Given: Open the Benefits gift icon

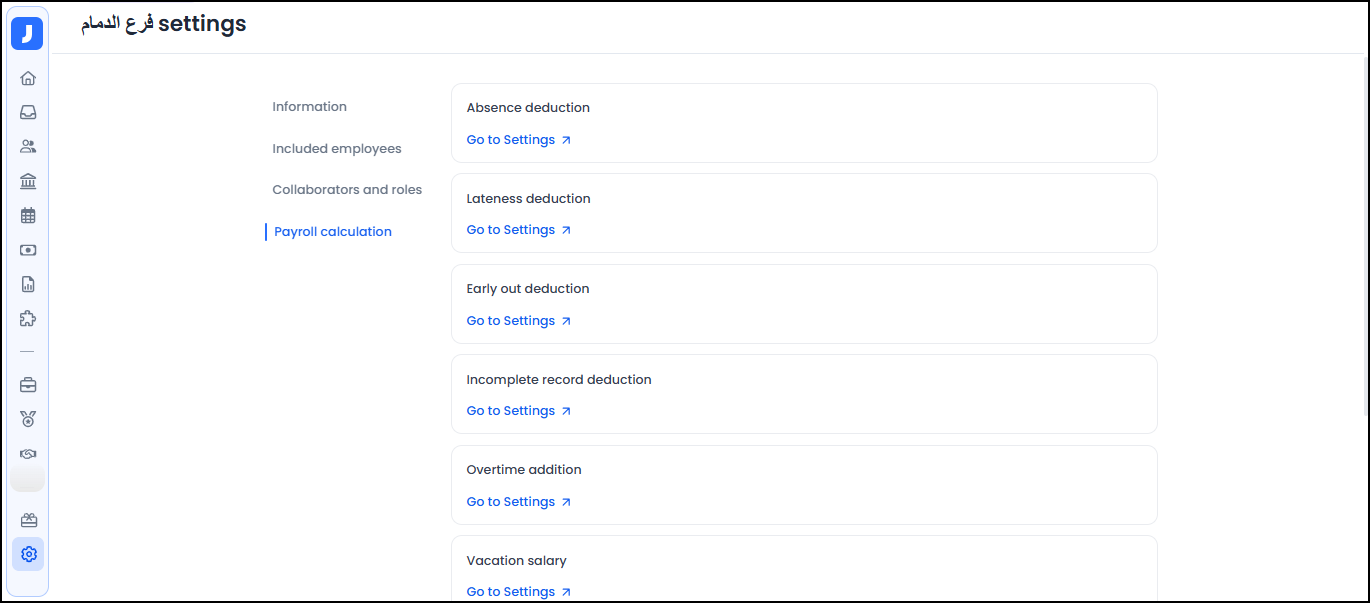Looking at the screenshot, I should point(27,519).
